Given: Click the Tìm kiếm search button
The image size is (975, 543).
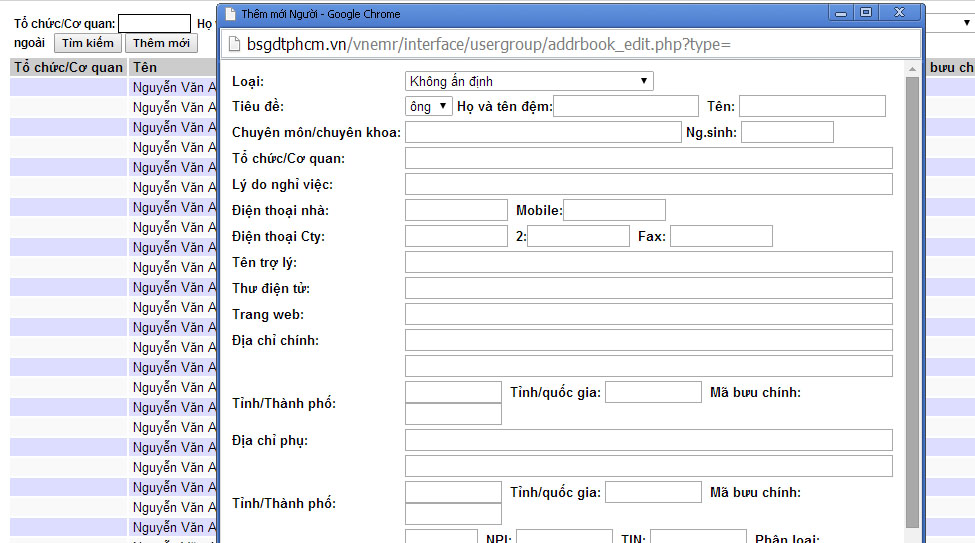Looking at the screenshot, I should click(x=88, y=43).
